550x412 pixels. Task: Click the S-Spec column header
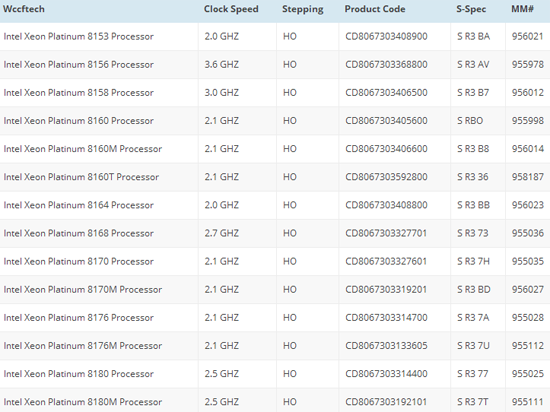471,9
